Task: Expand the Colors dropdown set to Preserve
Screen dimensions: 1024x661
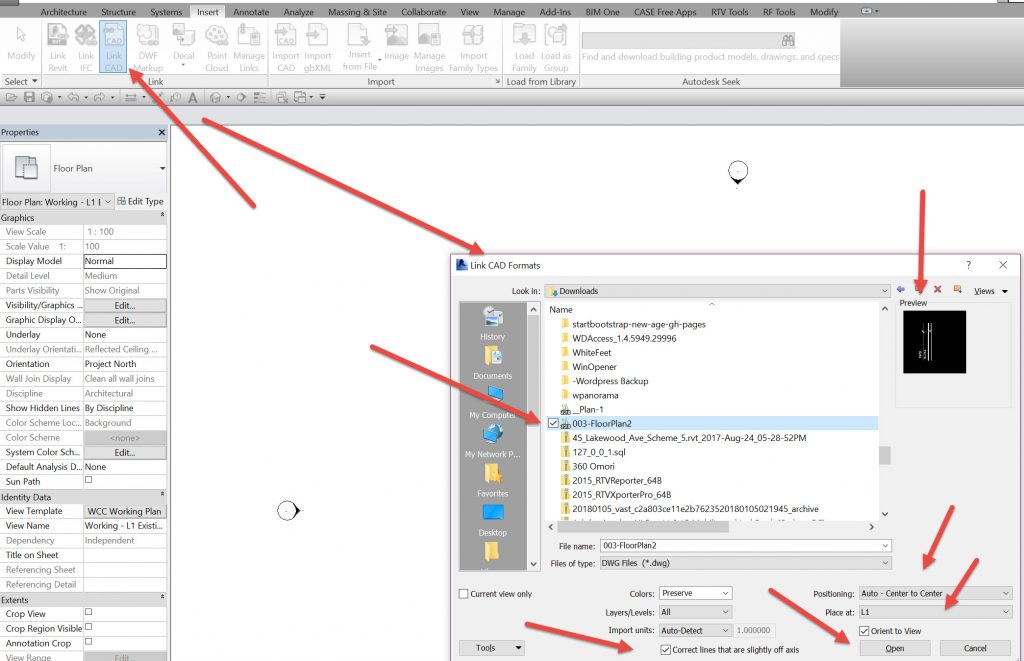Action: (695, 594)
